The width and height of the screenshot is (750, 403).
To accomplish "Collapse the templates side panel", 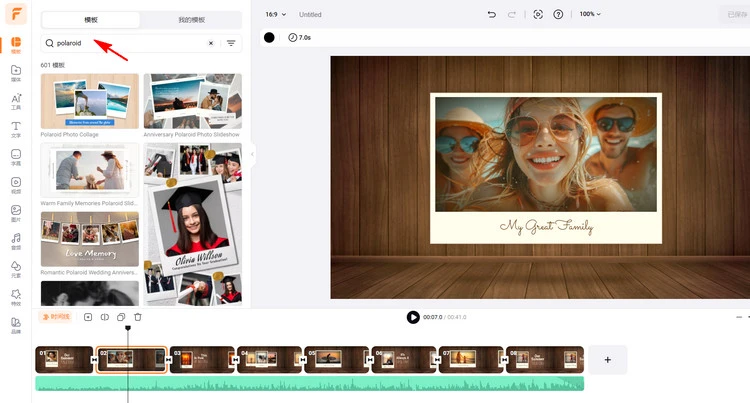I will pos(254,155).
